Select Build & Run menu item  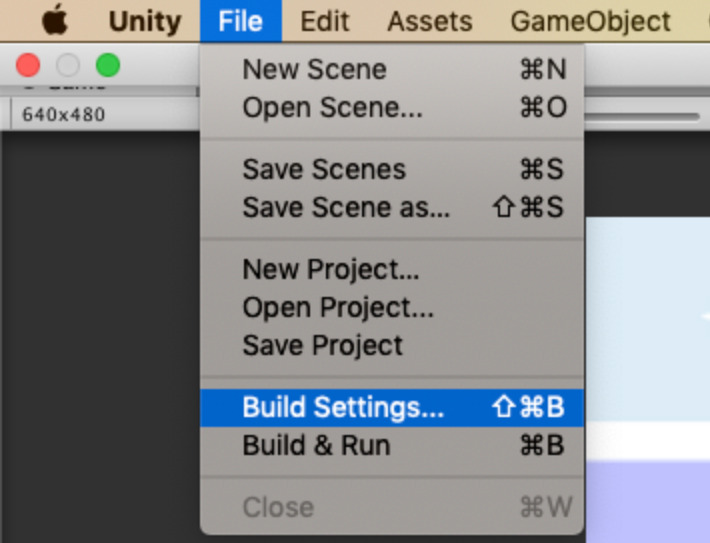316,446
